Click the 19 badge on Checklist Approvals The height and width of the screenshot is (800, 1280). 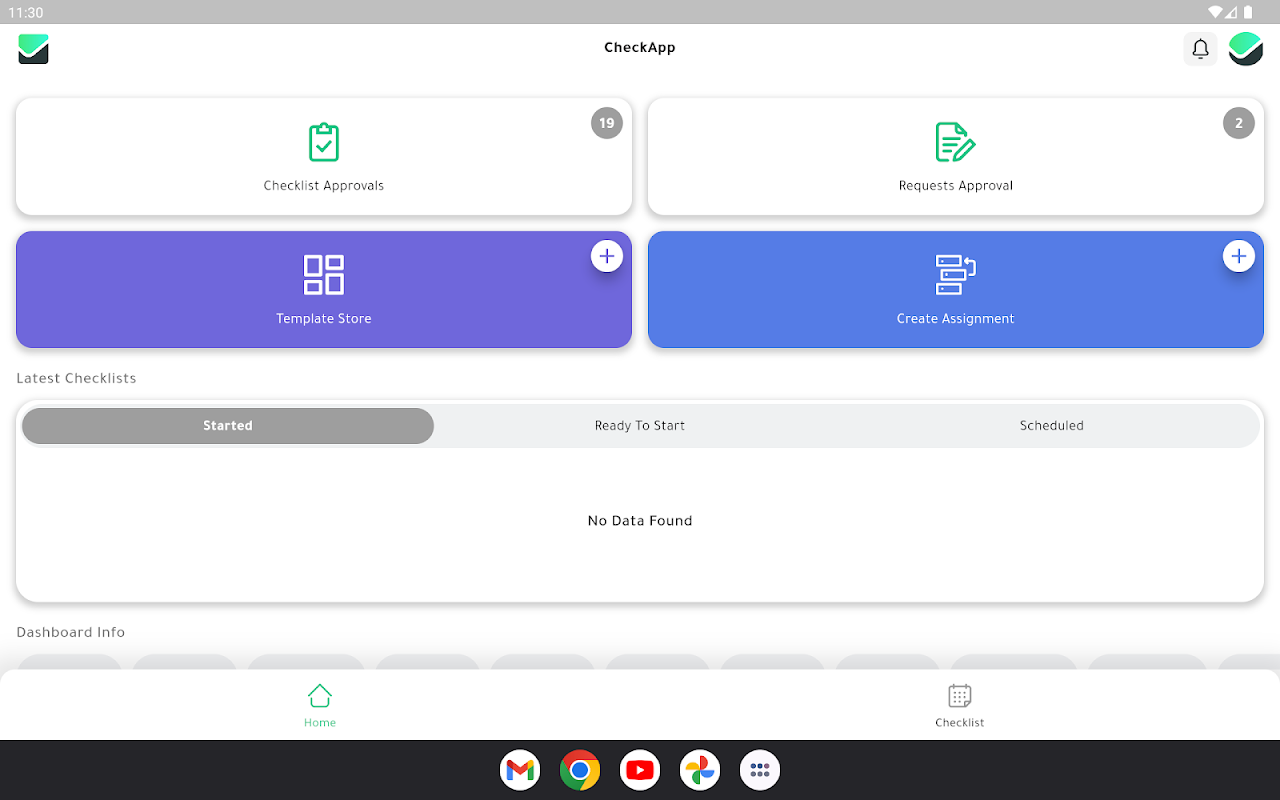(x=606, y=123)
